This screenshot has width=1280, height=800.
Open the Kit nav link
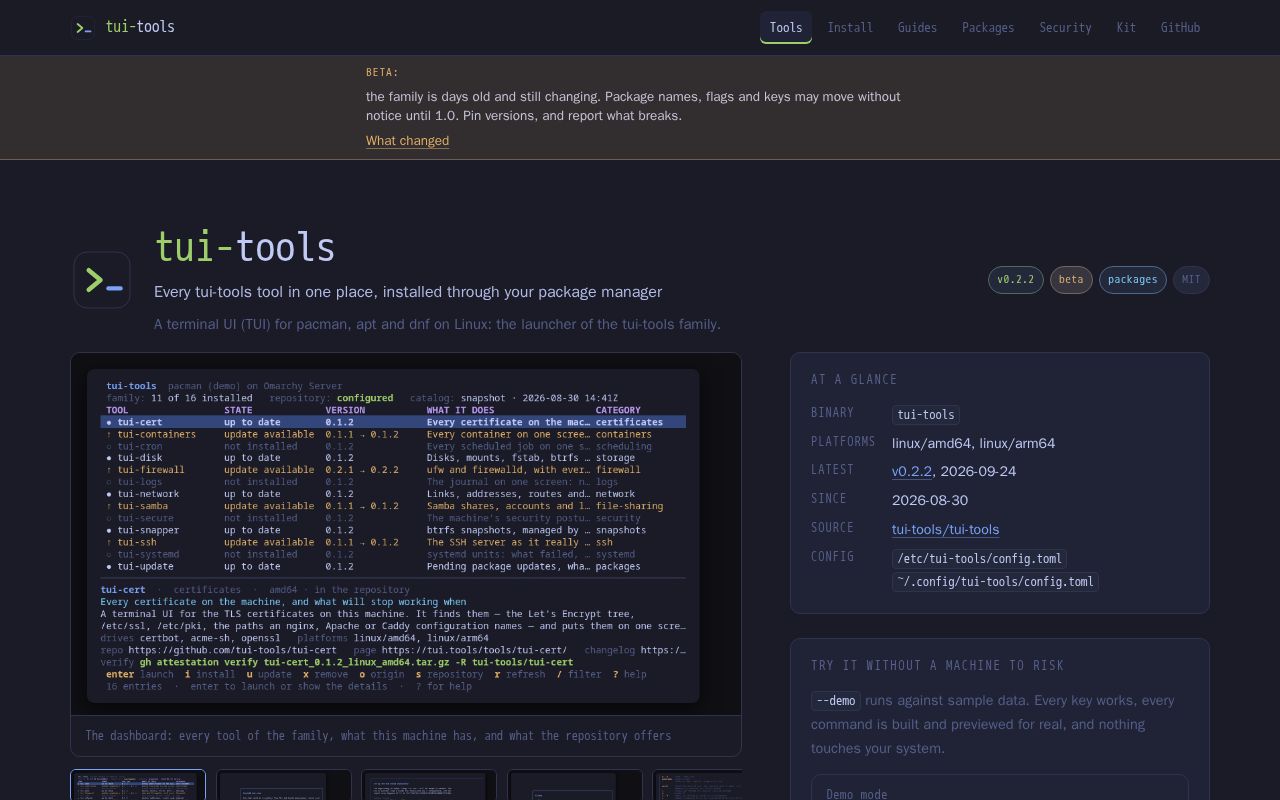tap(1126, 28)
